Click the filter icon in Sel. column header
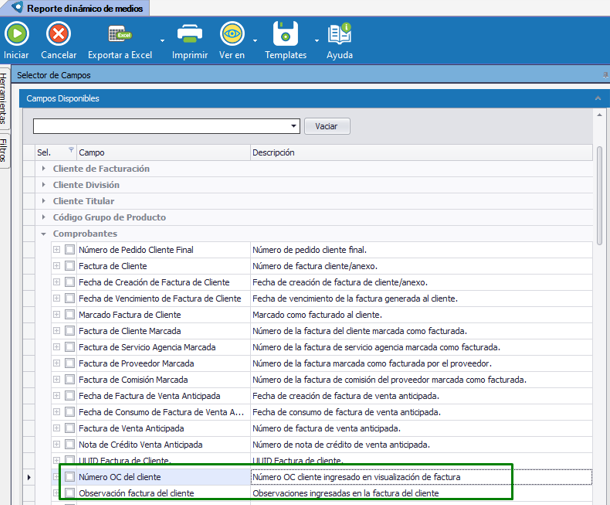 71,152
